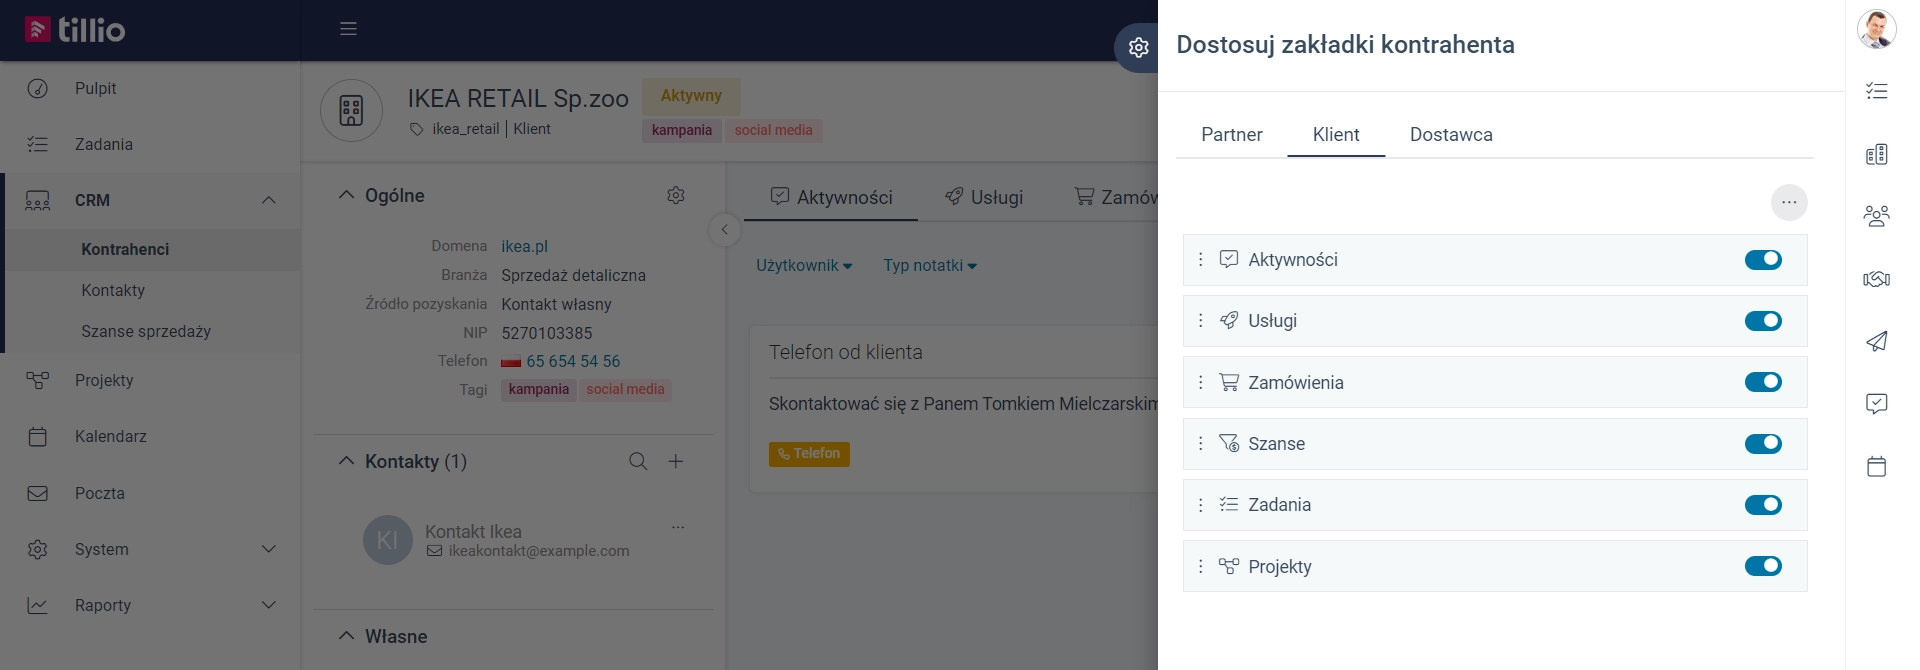This screenshot has height=670, width=1920.
Task: Open the handshake icon in right rail
Action: point(1877,279)
